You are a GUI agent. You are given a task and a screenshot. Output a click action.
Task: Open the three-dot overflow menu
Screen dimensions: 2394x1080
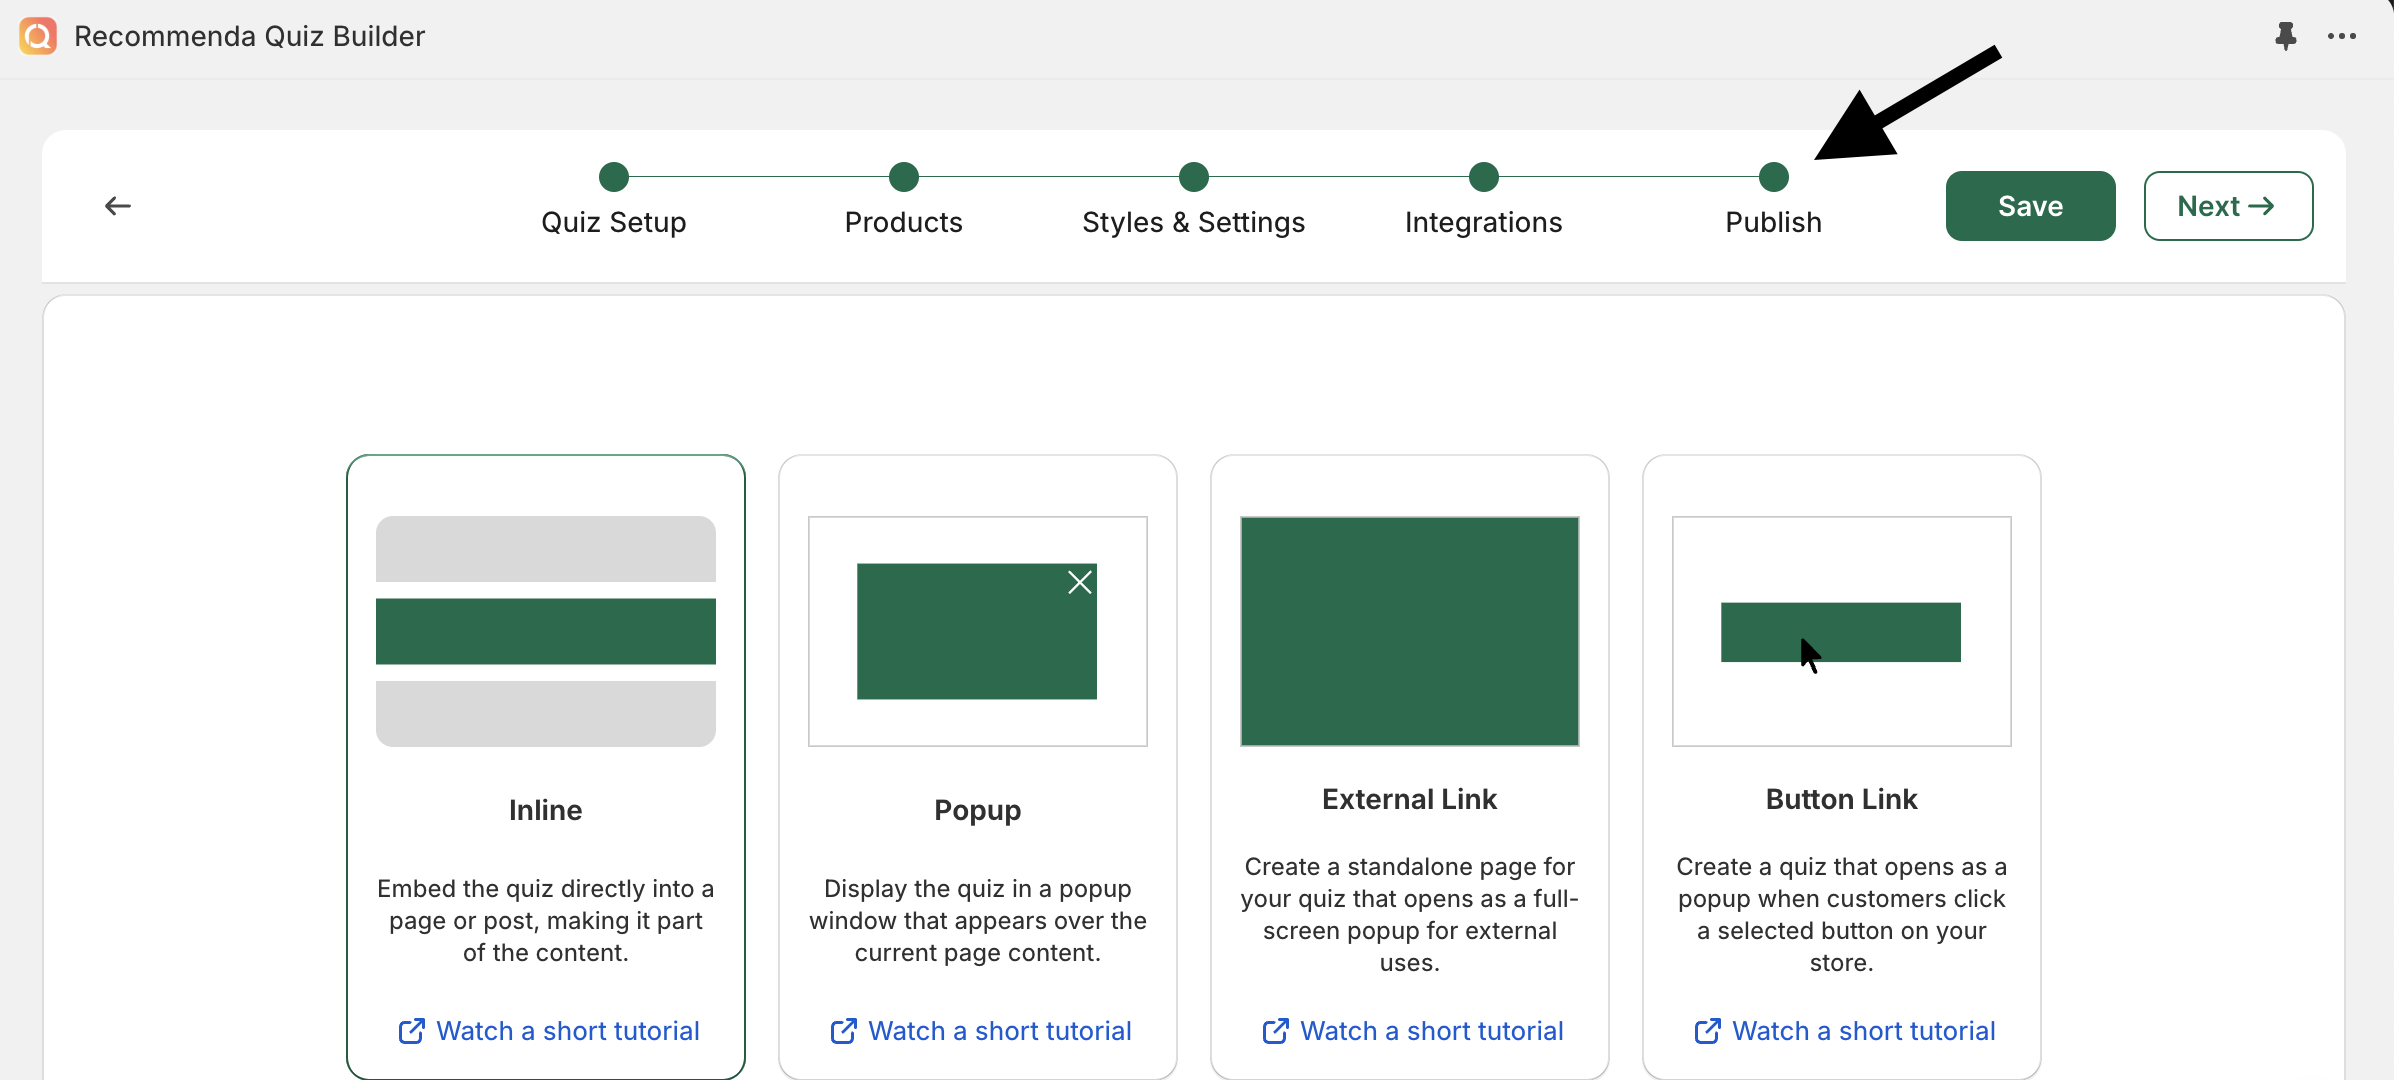pyautogui.click(x=2342, y=36)
